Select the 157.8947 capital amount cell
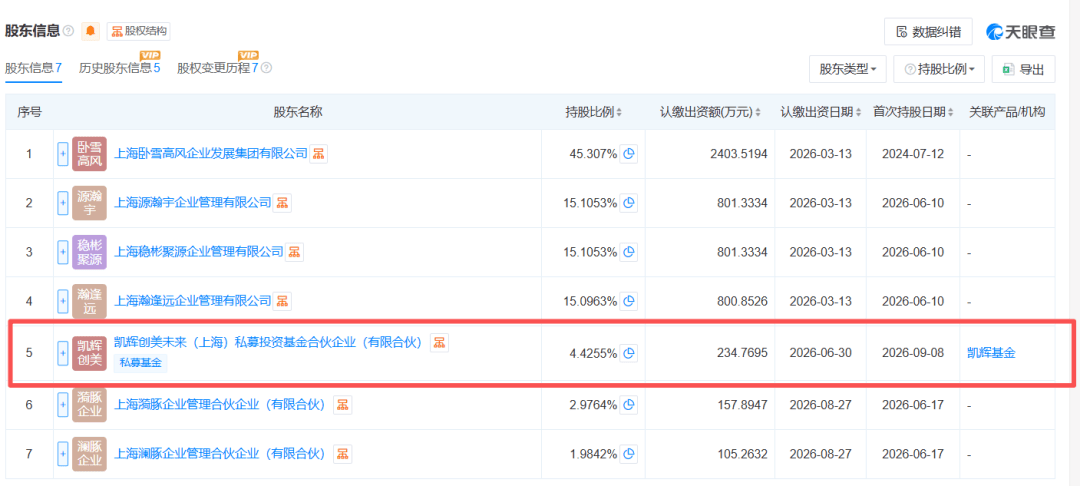1080x486 pixels. click(742, 405)
